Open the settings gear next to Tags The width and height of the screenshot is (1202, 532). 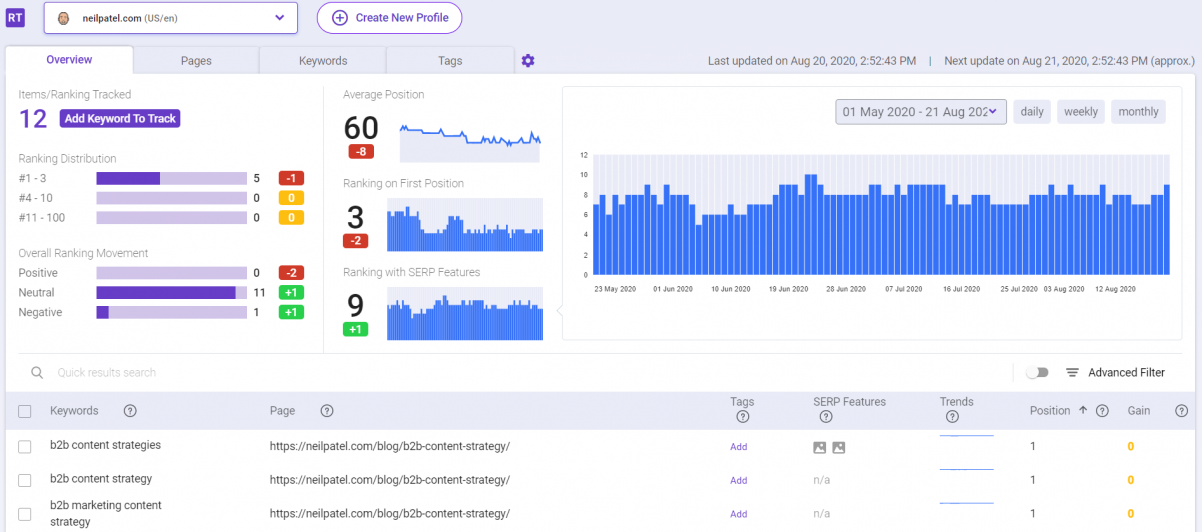[x=528, y=61]
